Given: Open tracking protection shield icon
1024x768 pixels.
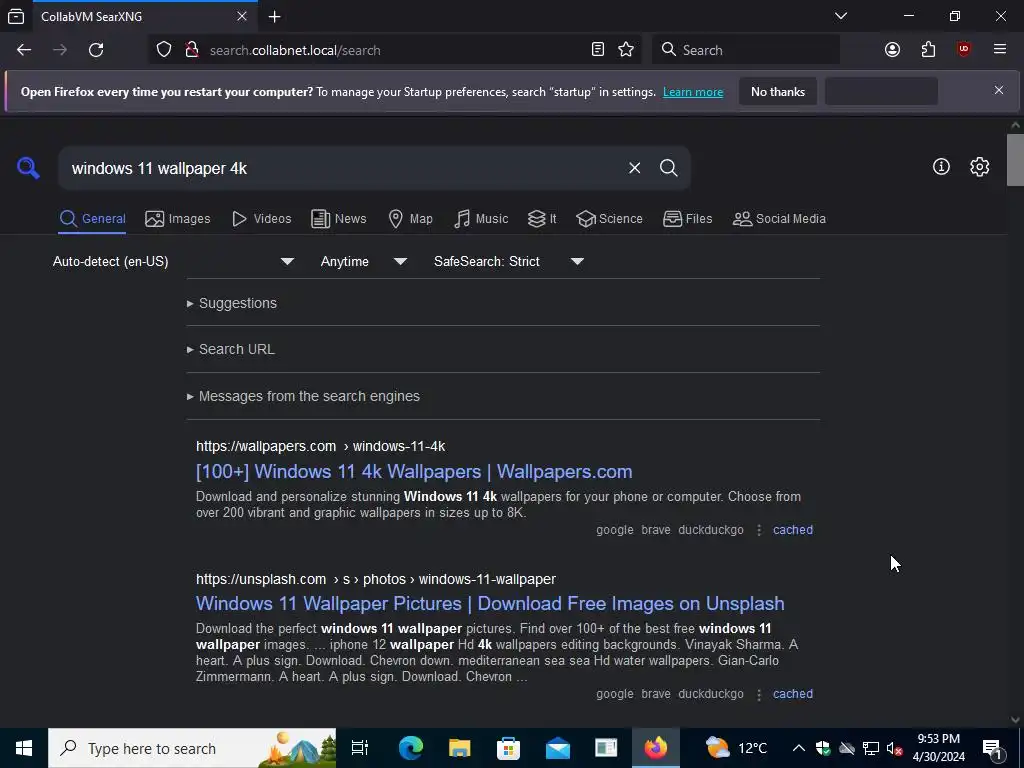Looking at the screenshot, I should coord(164,50).
